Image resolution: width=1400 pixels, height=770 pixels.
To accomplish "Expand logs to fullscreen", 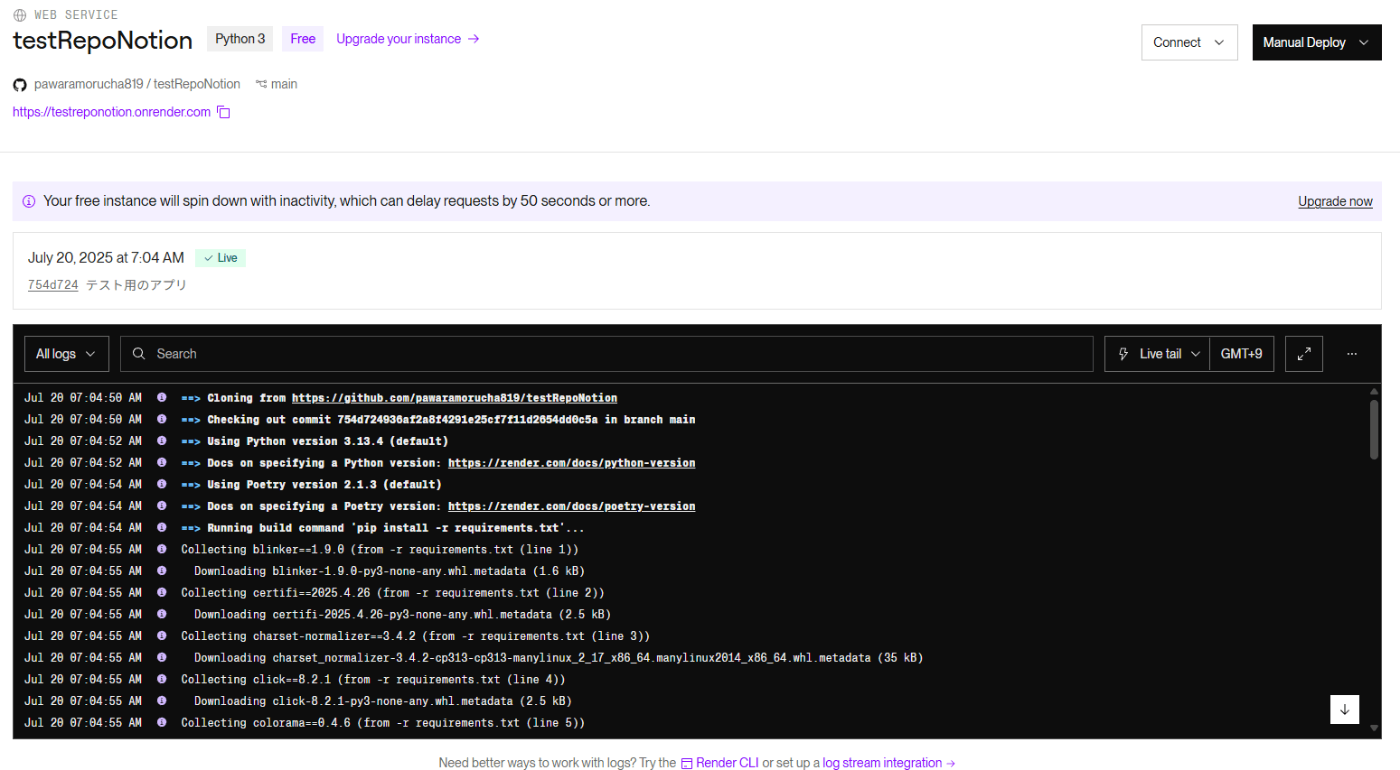I will [x=1304, y=354].
